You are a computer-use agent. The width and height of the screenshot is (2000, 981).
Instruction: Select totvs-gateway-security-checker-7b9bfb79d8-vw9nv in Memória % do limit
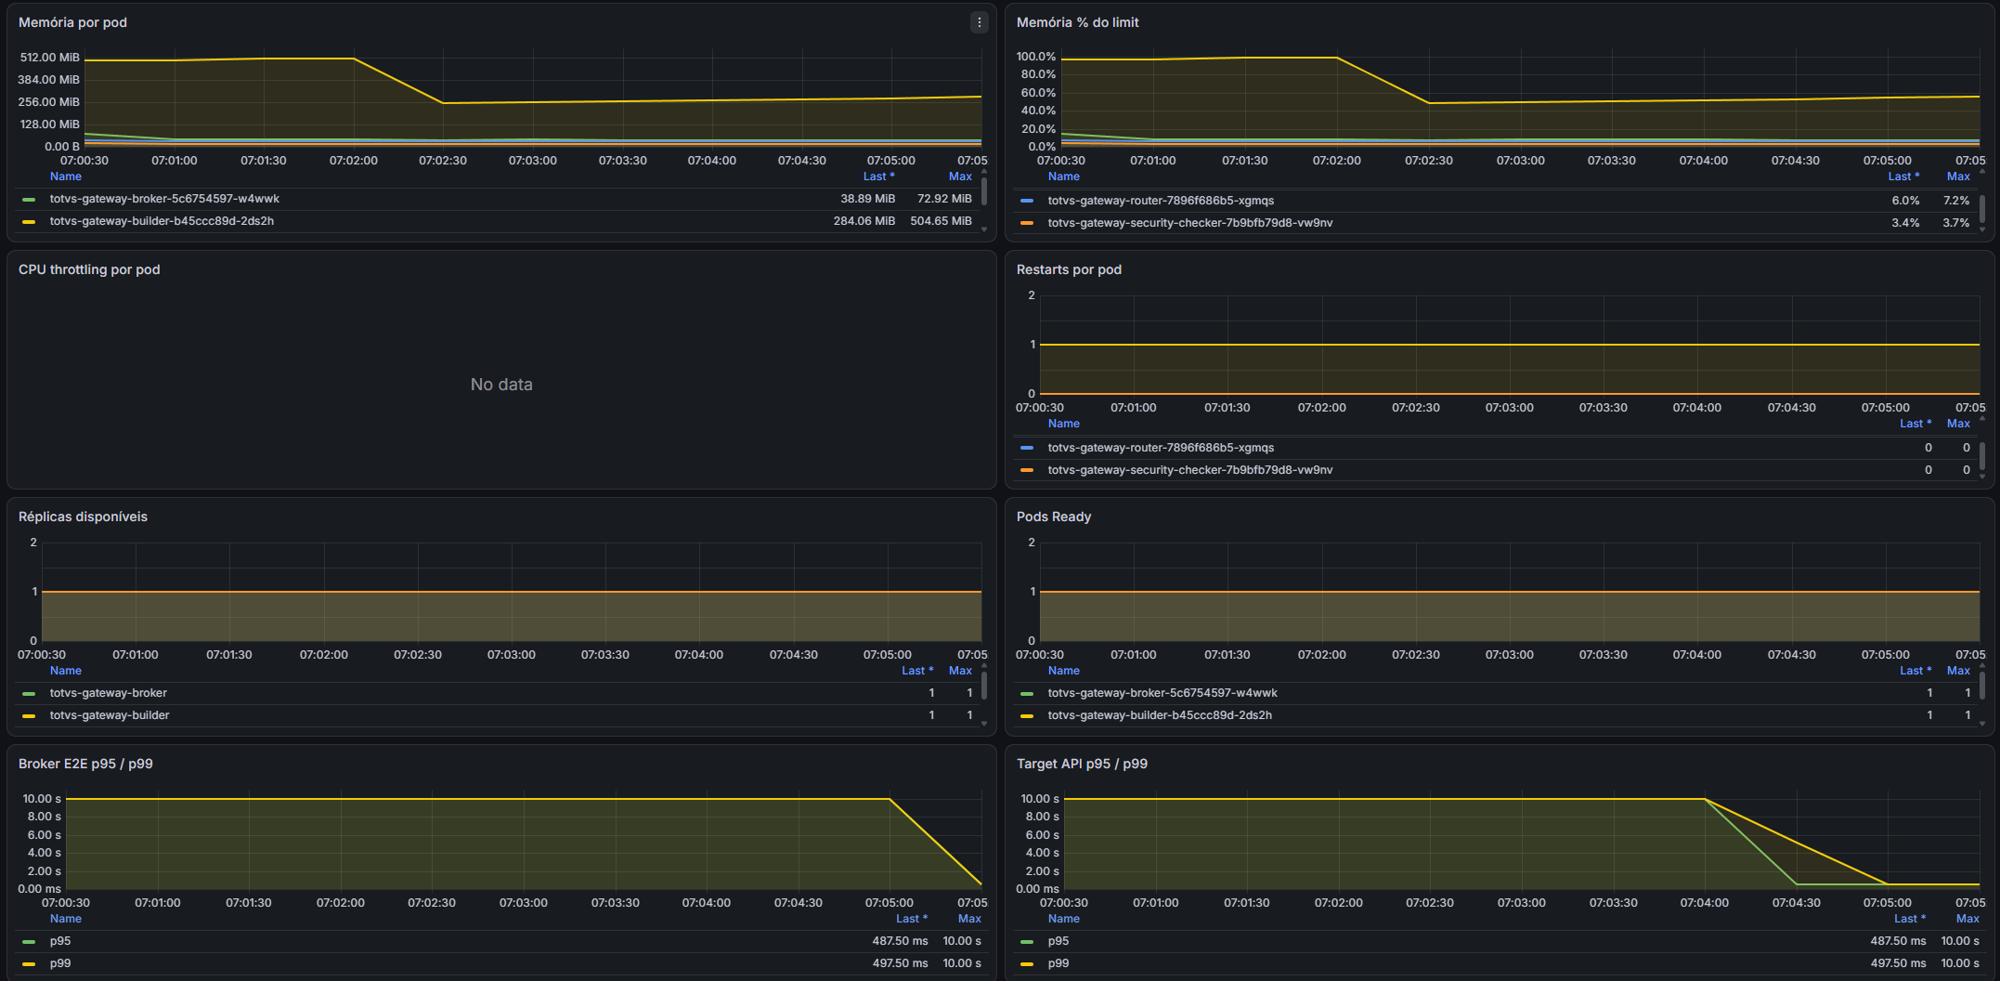coord(1190,223)
